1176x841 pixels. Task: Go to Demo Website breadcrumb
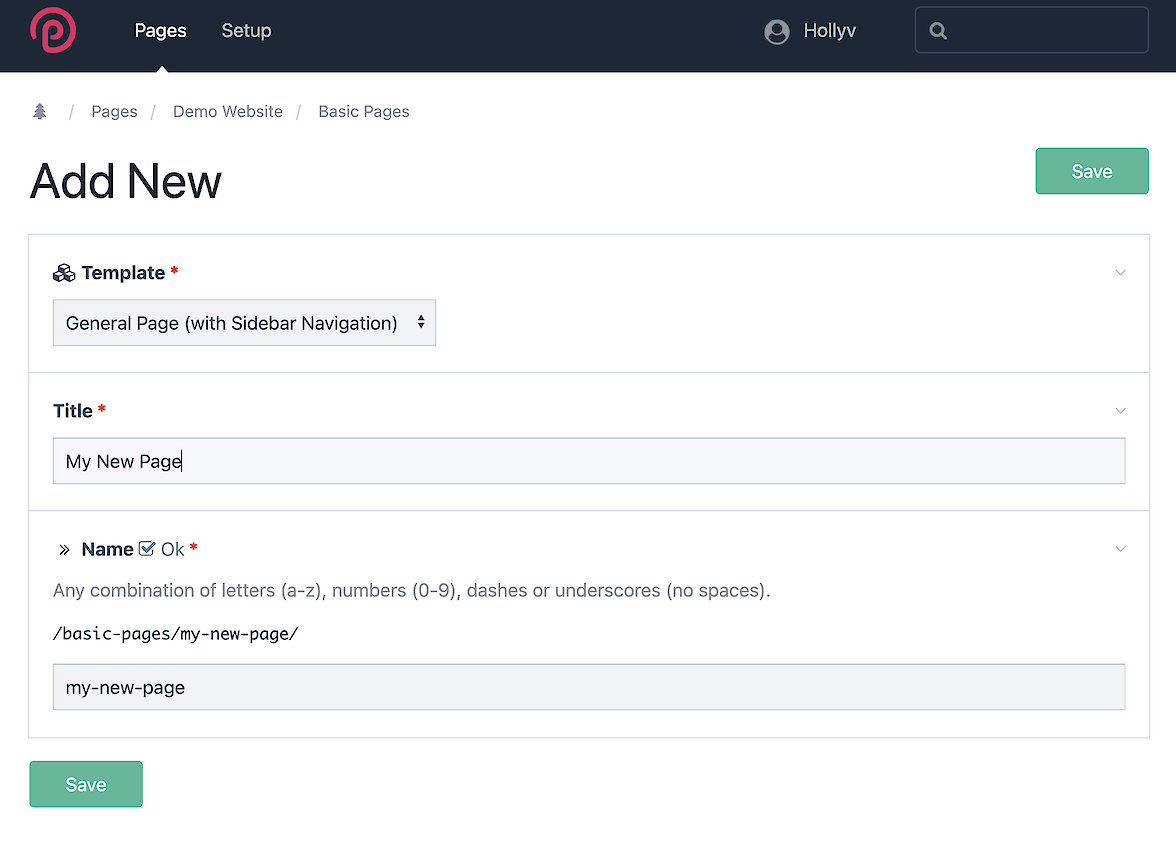click(x=228, y=111)
